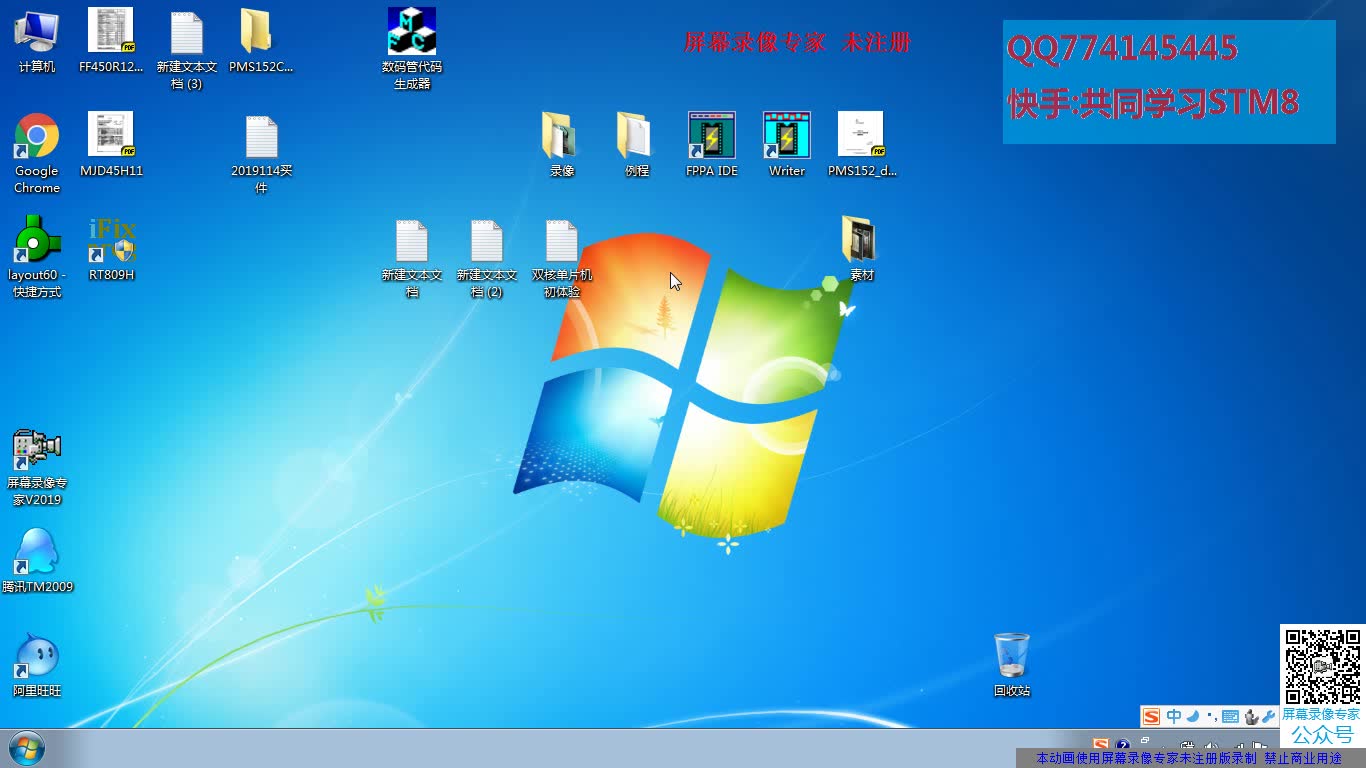Select the PMS152C folder icon
The image size is (1366, 768).
261,42
